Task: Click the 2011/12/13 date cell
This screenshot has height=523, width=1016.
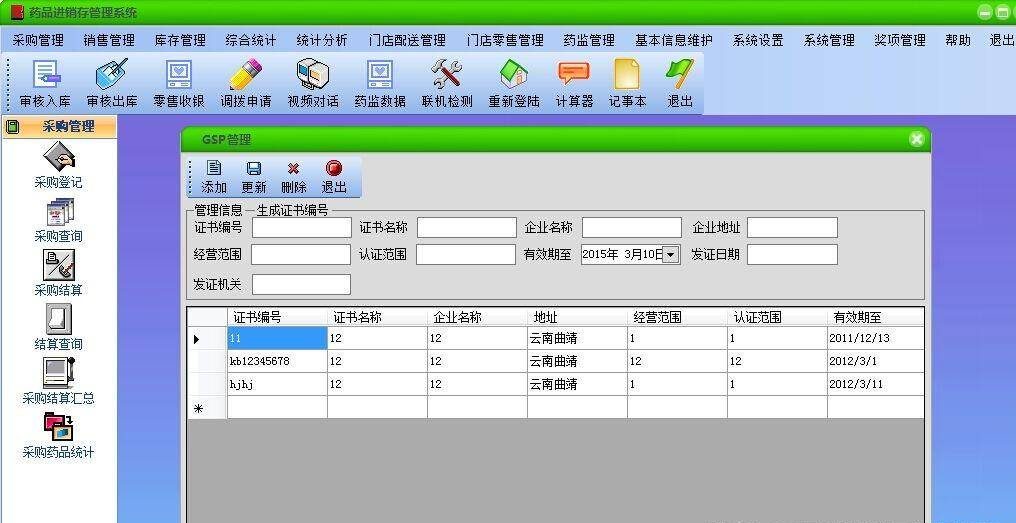Action: tap(876, 338)
